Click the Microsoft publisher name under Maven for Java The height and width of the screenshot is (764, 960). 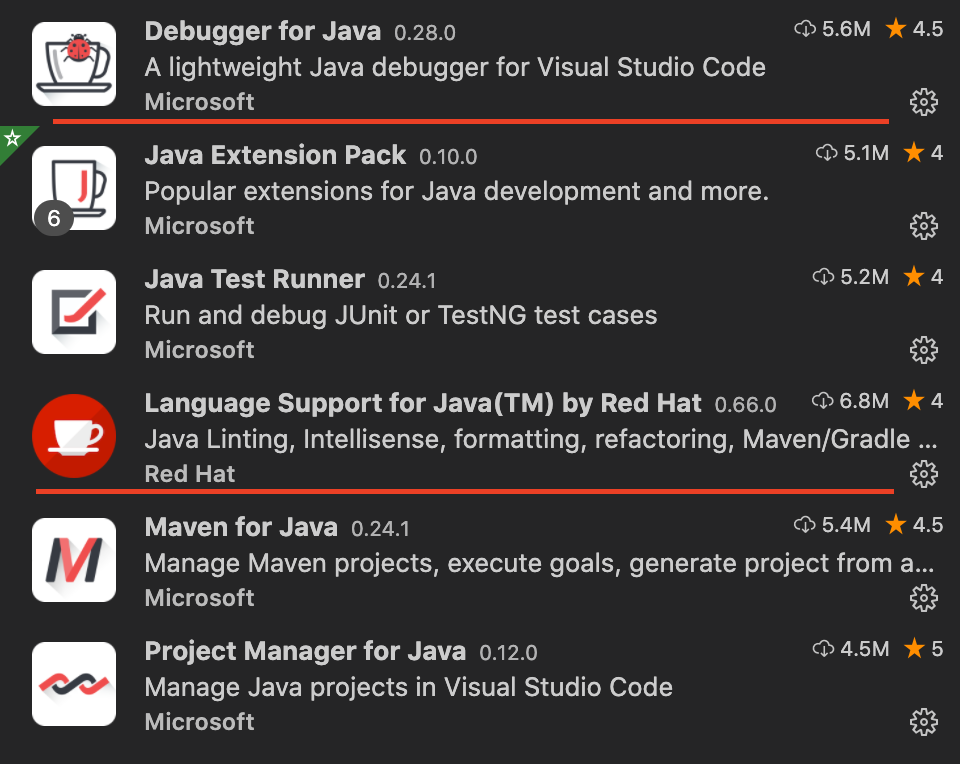199,597
